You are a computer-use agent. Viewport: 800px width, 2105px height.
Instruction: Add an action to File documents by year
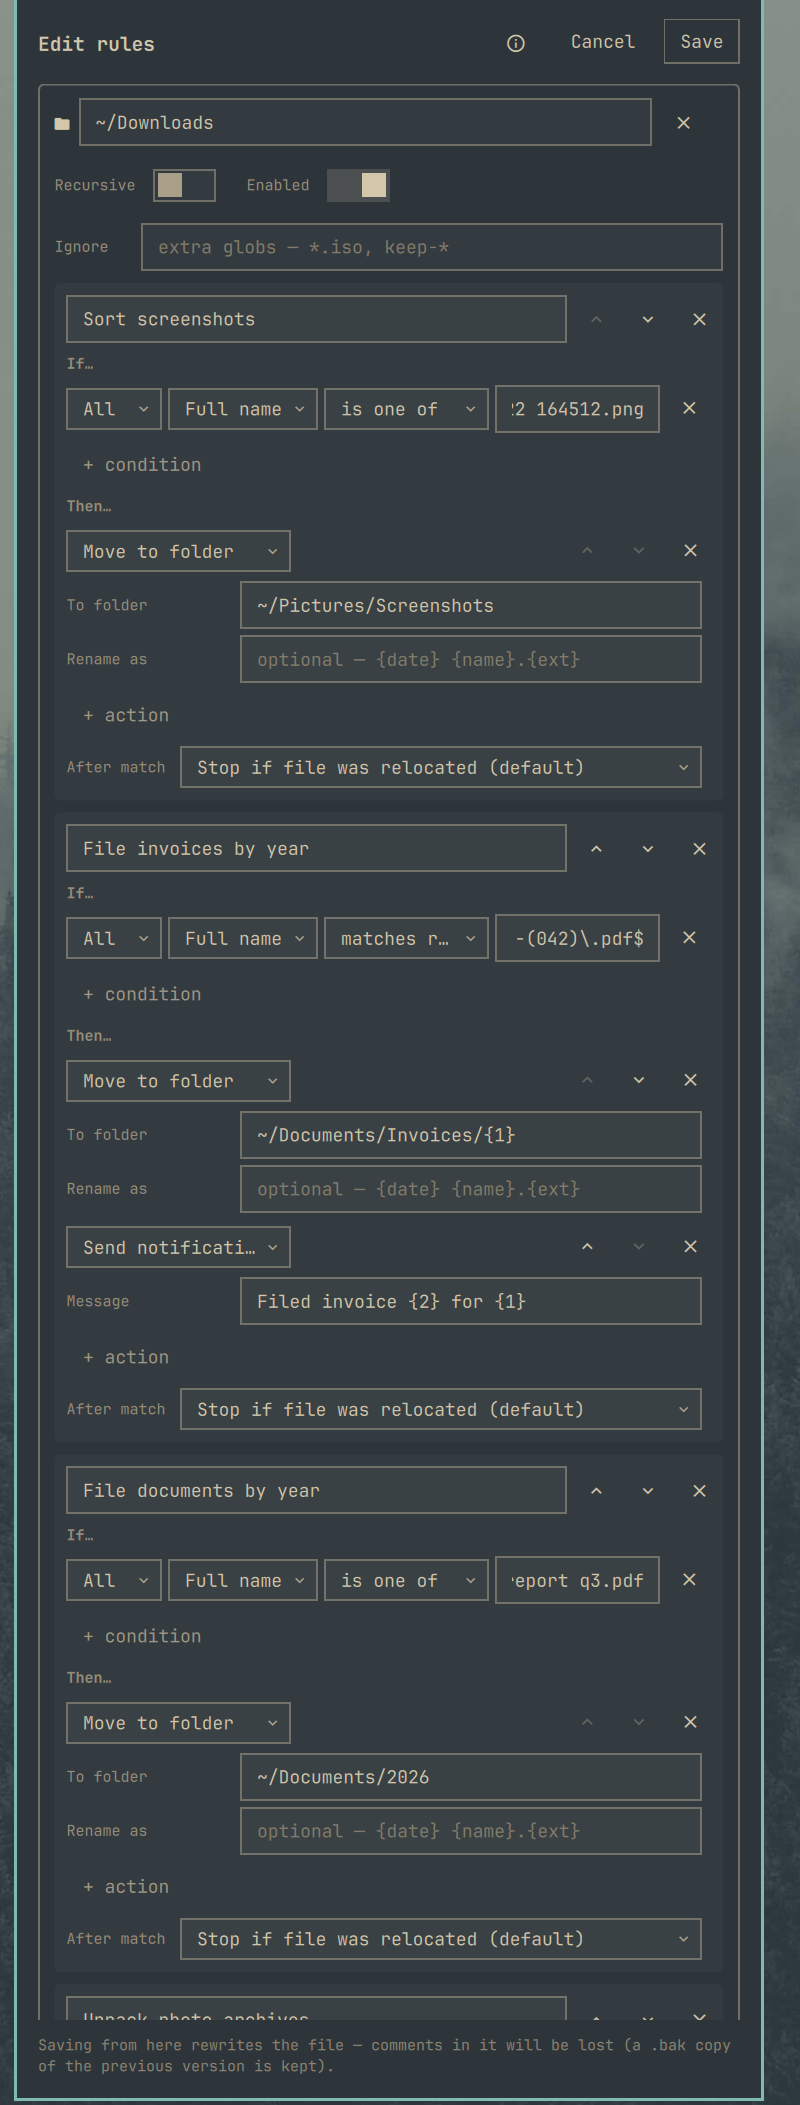click(x=126, y=1887)
